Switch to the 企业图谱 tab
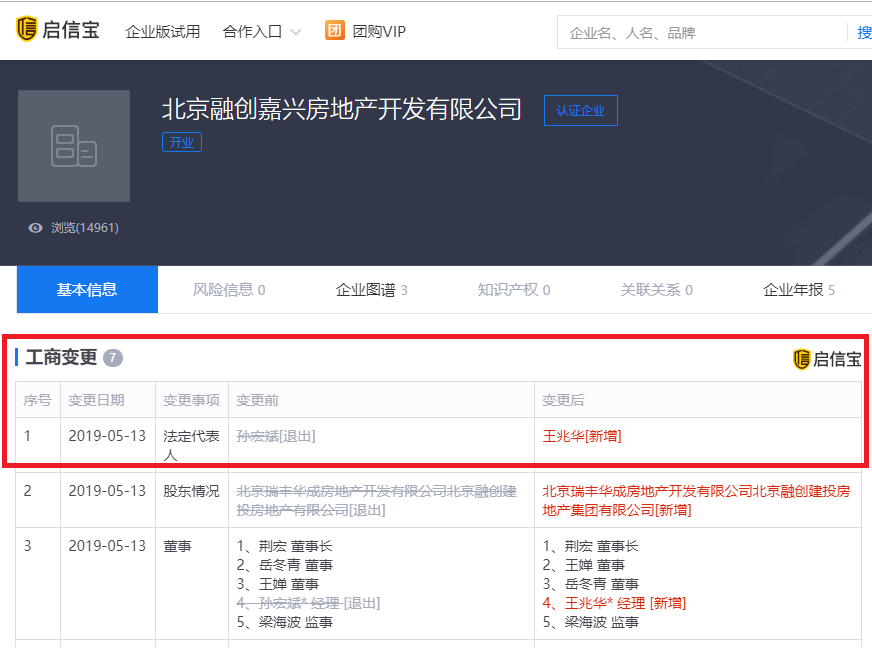The height and width of the screenshot is (652, 872). (371, 290)
